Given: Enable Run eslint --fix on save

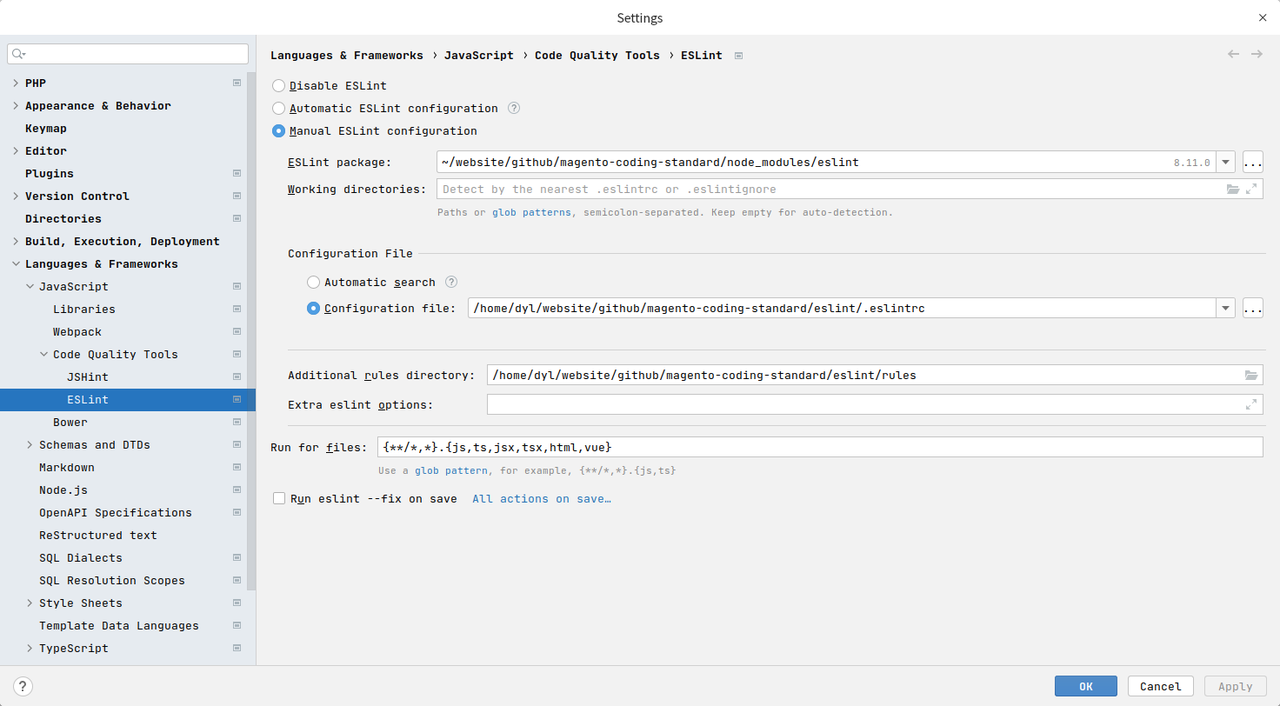Looking at the screenshot, I should pos(279,498).
